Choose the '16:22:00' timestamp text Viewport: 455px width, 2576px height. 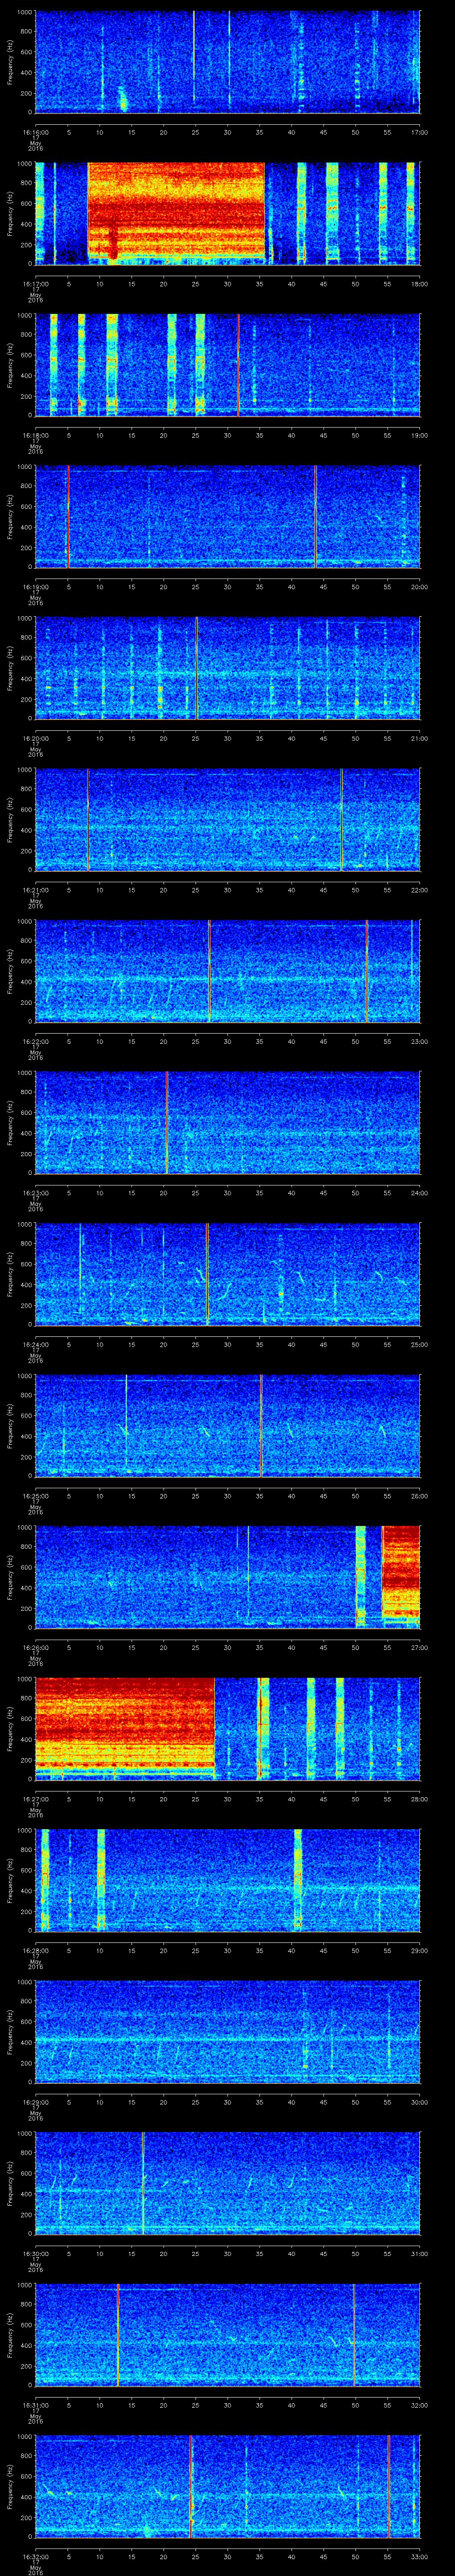coord(35,1041)
